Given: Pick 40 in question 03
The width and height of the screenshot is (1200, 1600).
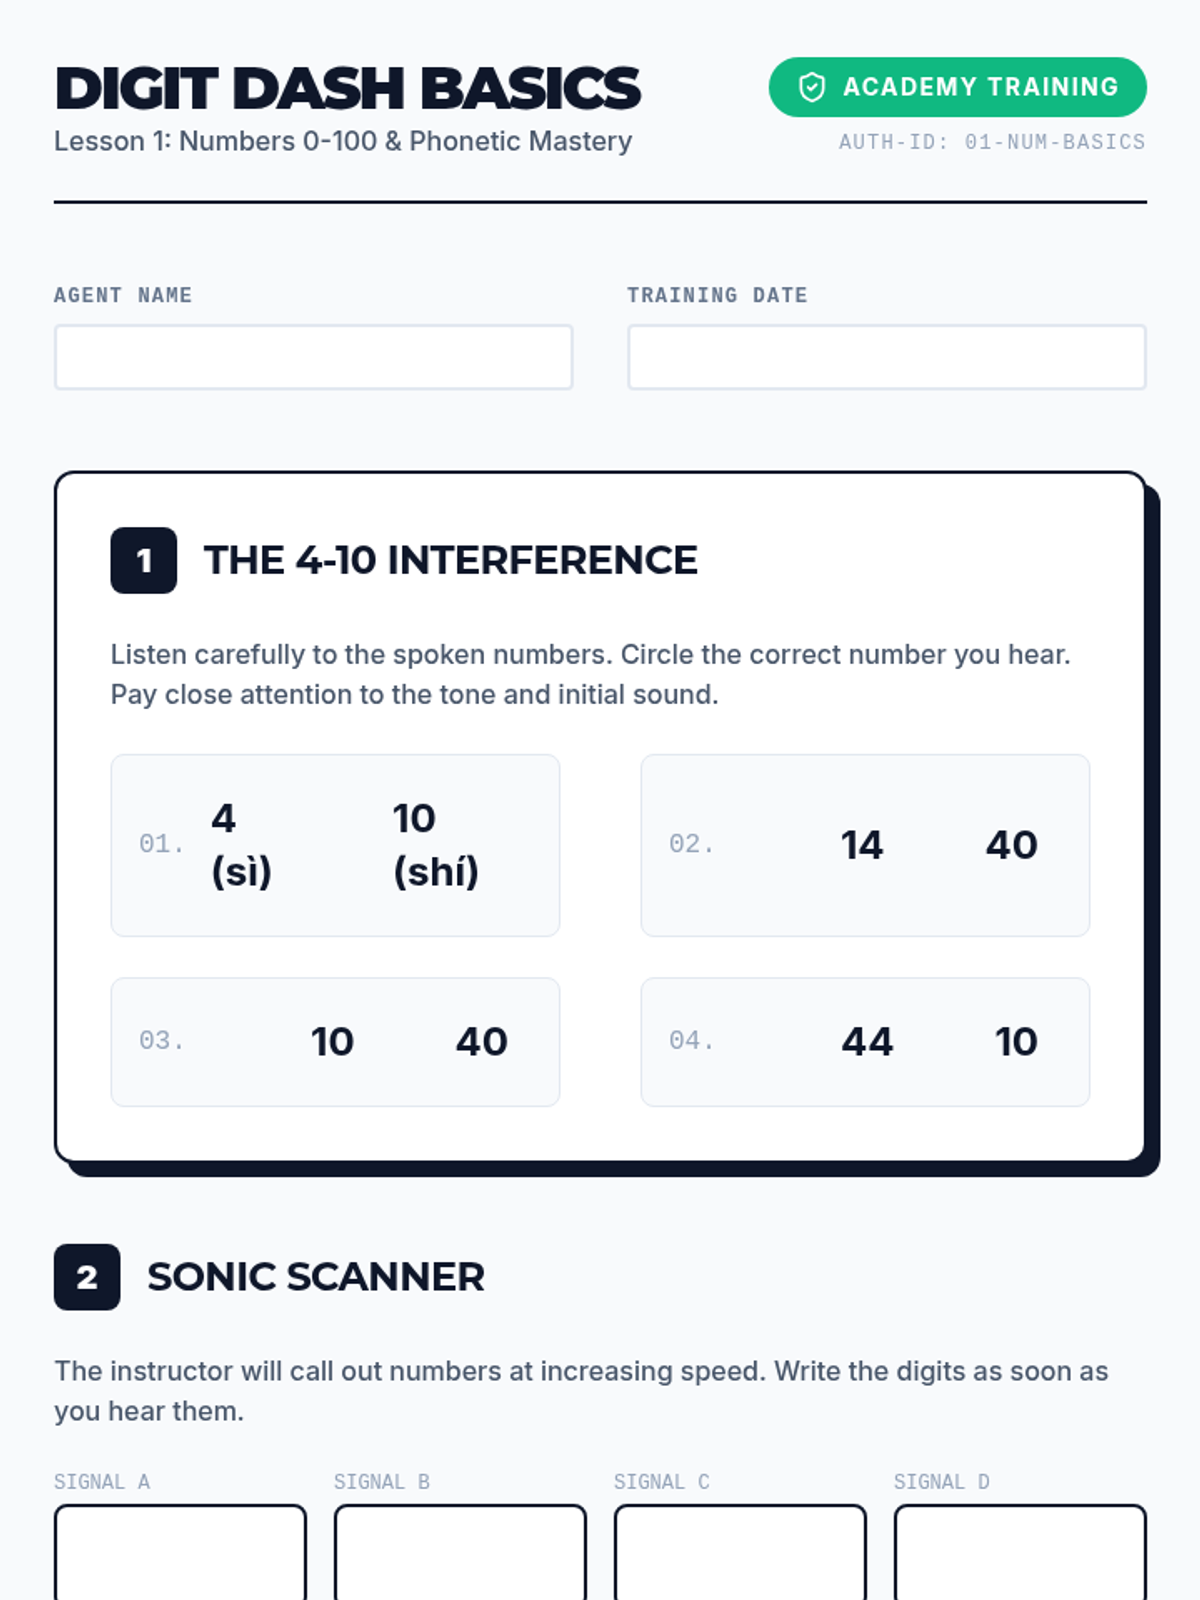Looking at the screenshot, I should 482,1042.
